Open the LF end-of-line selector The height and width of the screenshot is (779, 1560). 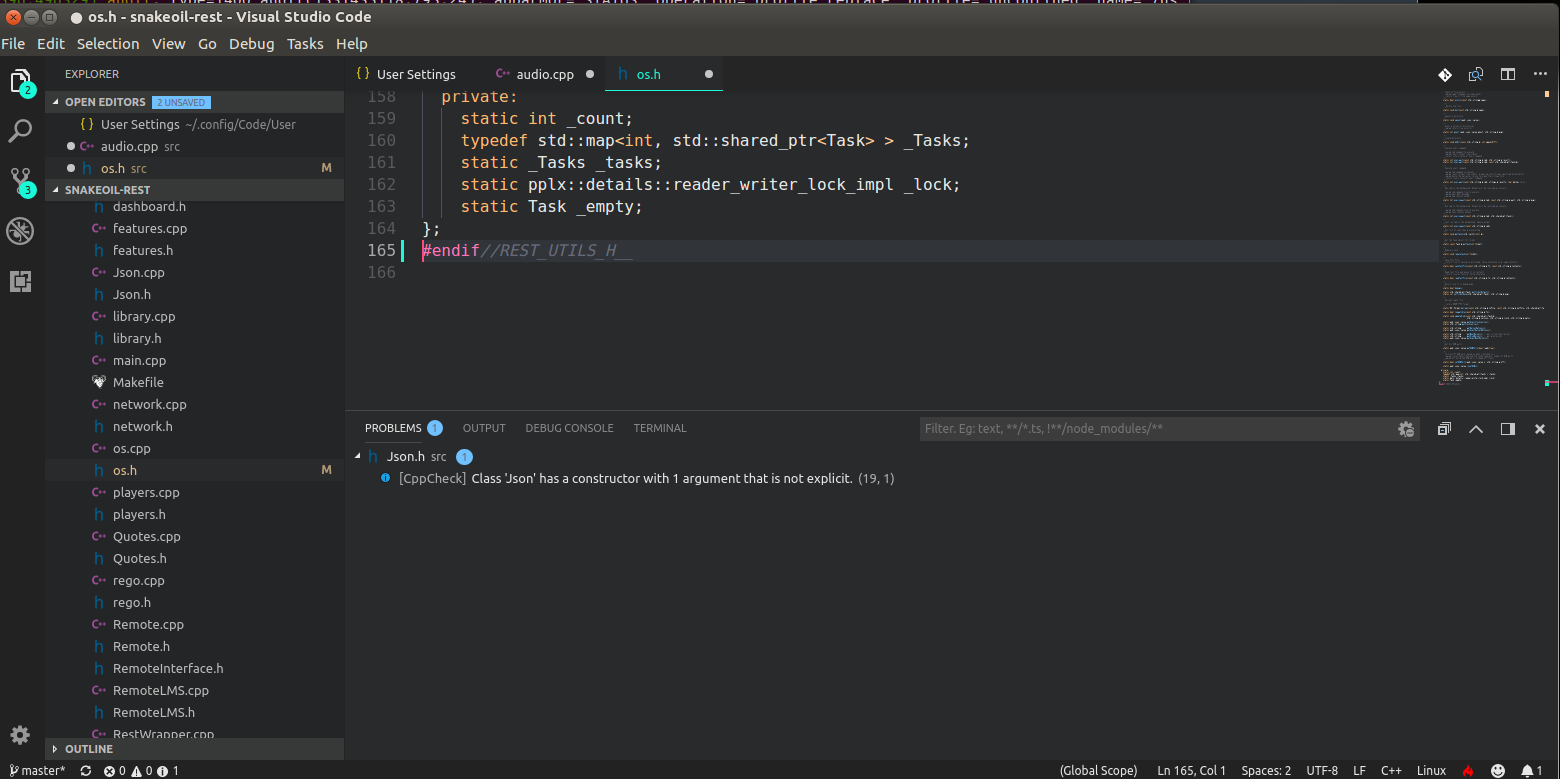(x=1360, y=771)
